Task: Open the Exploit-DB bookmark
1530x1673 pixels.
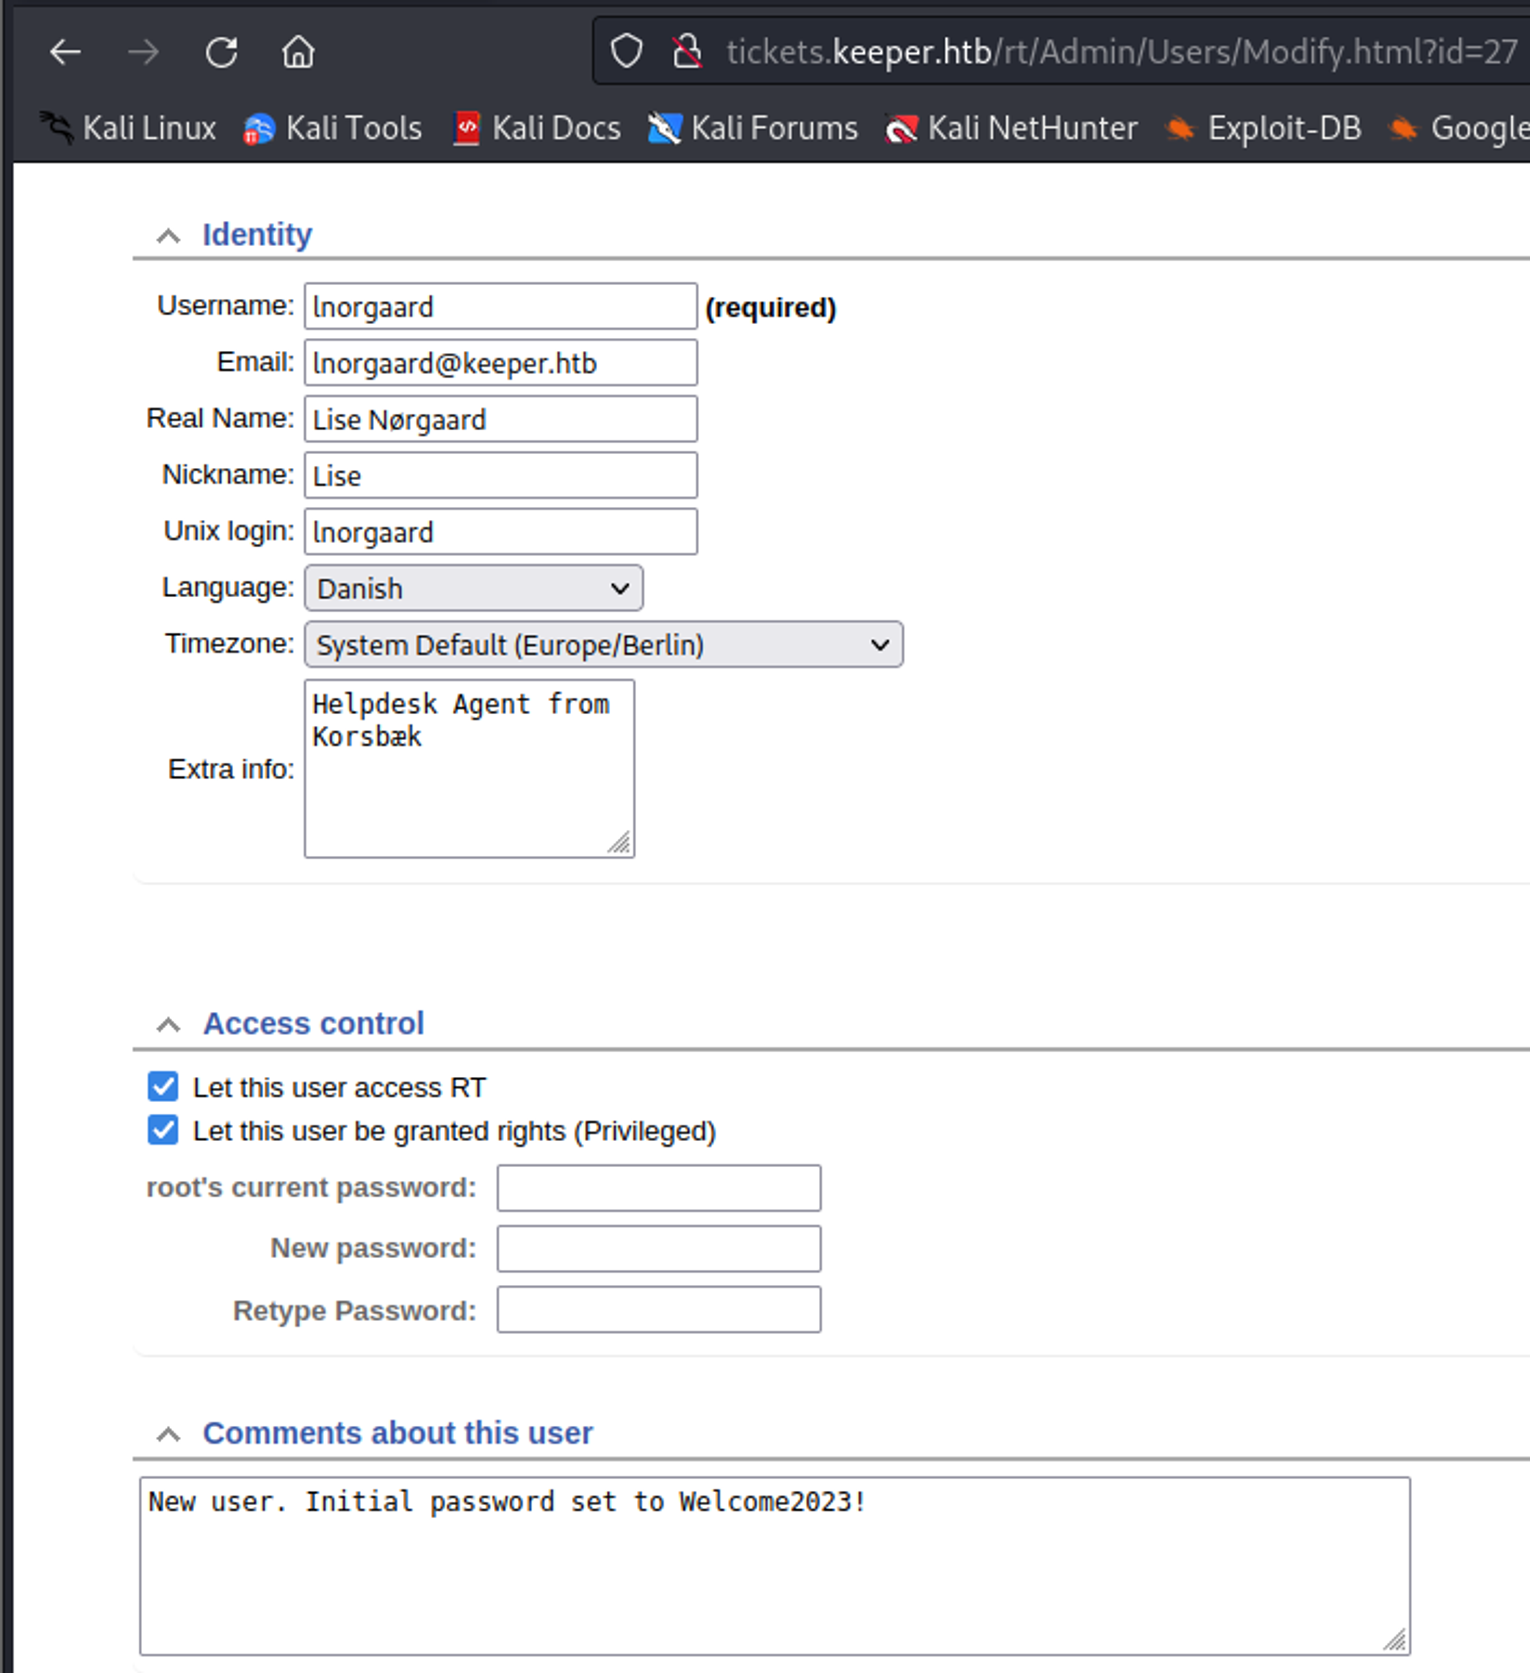Action: [1264, 128]
